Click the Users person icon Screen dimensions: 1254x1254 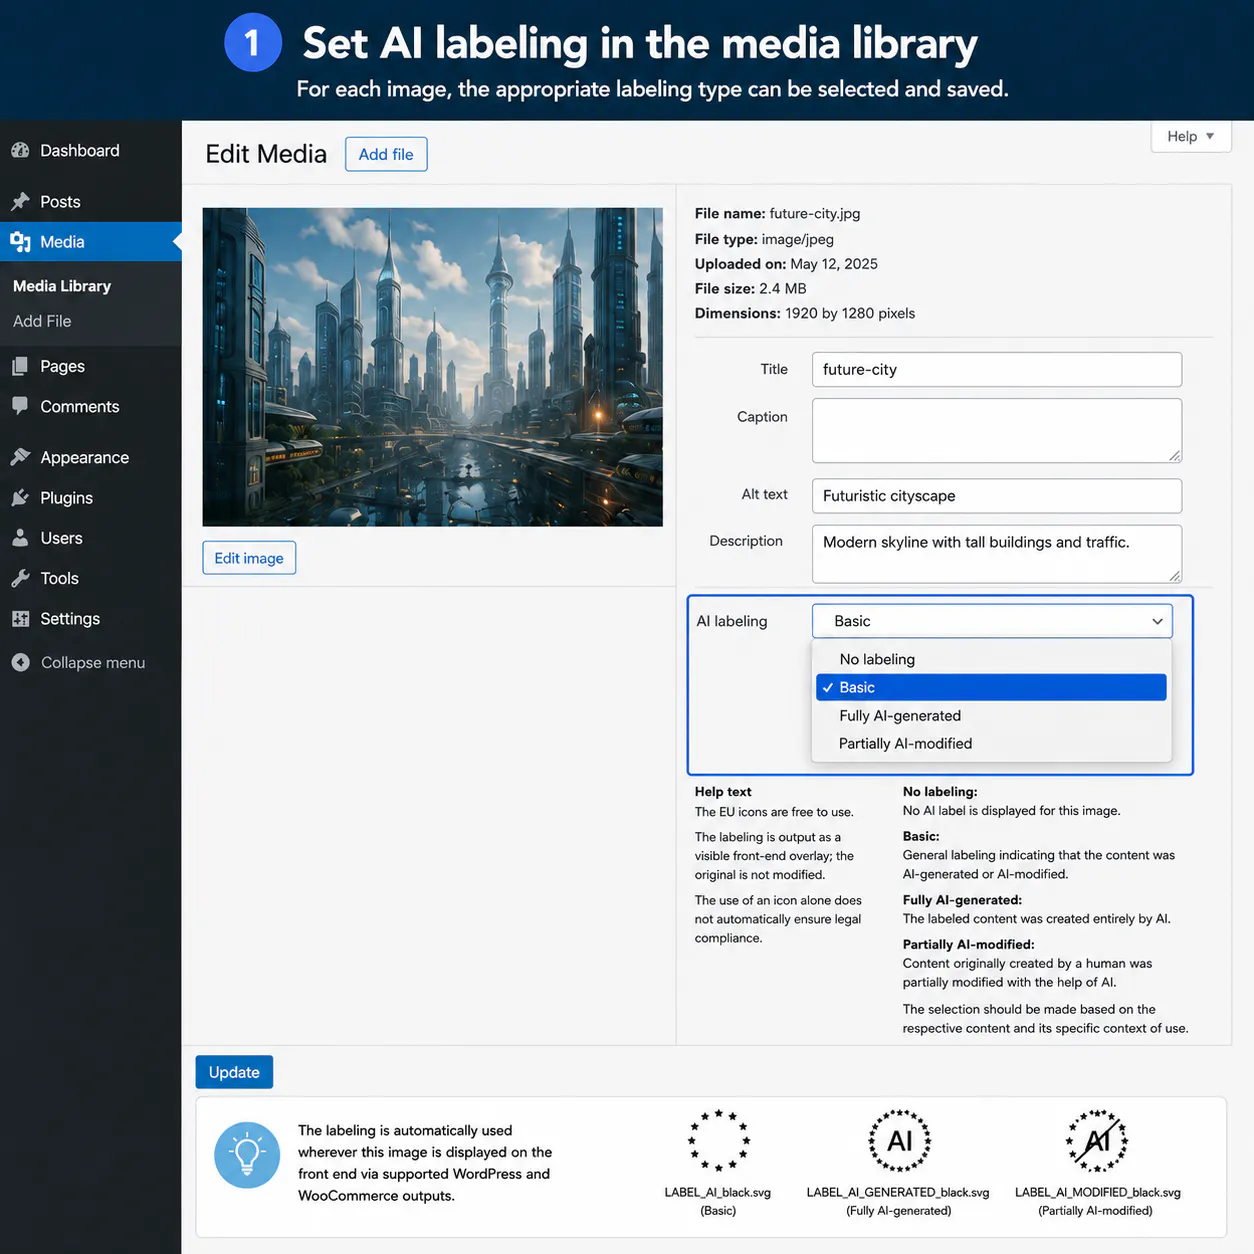20,538
